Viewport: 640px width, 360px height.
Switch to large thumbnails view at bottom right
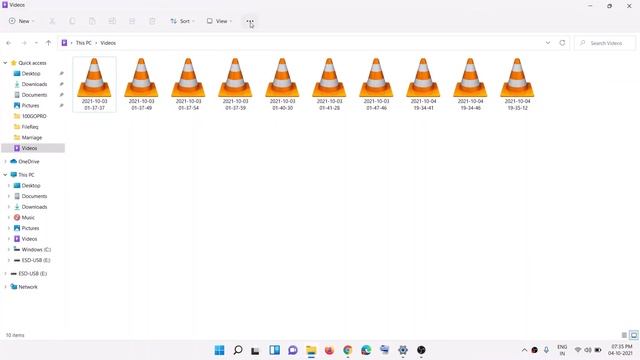click(x=633, y=335)
